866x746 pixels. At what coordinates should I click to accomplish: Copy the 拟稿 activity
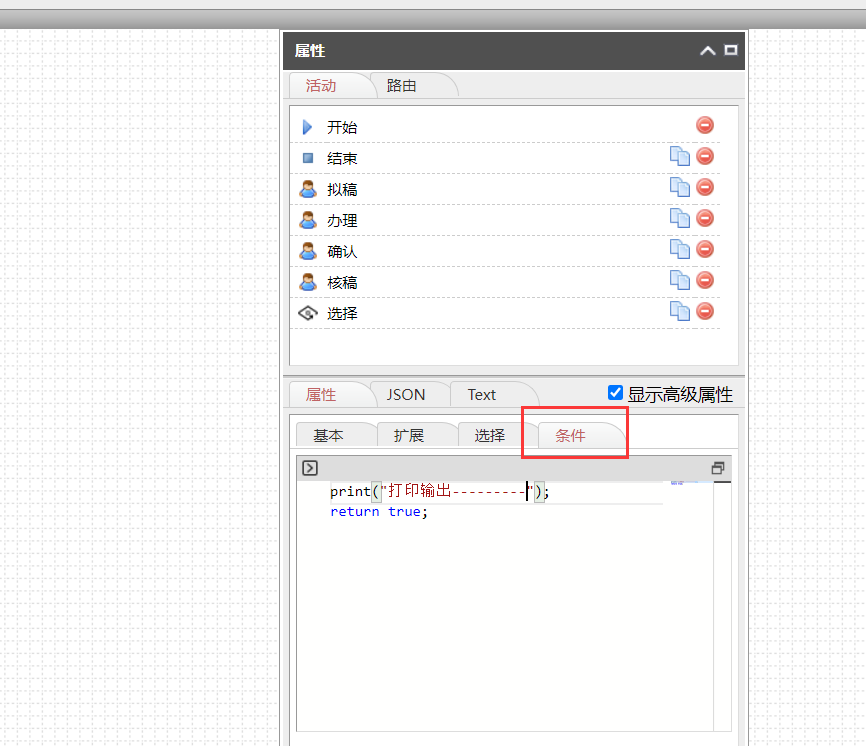coord(679,187)
